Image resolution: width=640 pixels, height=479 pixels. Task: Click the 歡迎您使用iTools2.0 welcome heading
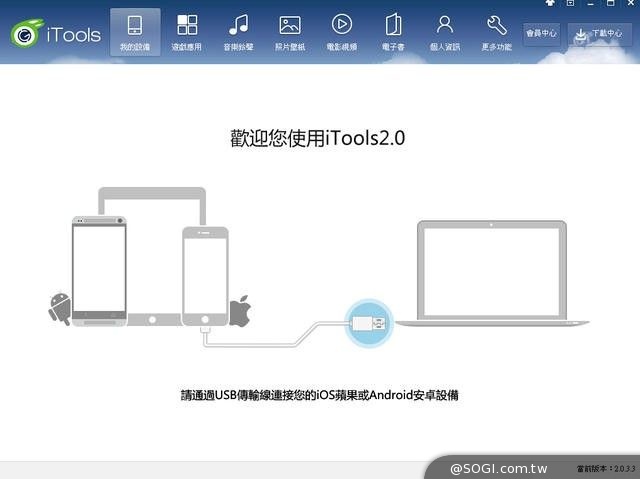pos(318,138)
